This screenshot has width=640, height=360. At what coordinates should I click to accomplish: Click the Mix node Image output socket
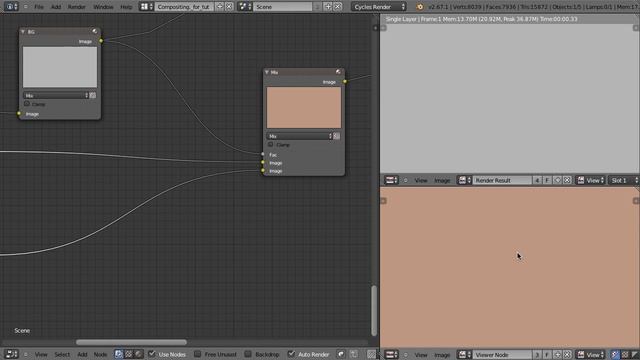(x=345, y=82)
